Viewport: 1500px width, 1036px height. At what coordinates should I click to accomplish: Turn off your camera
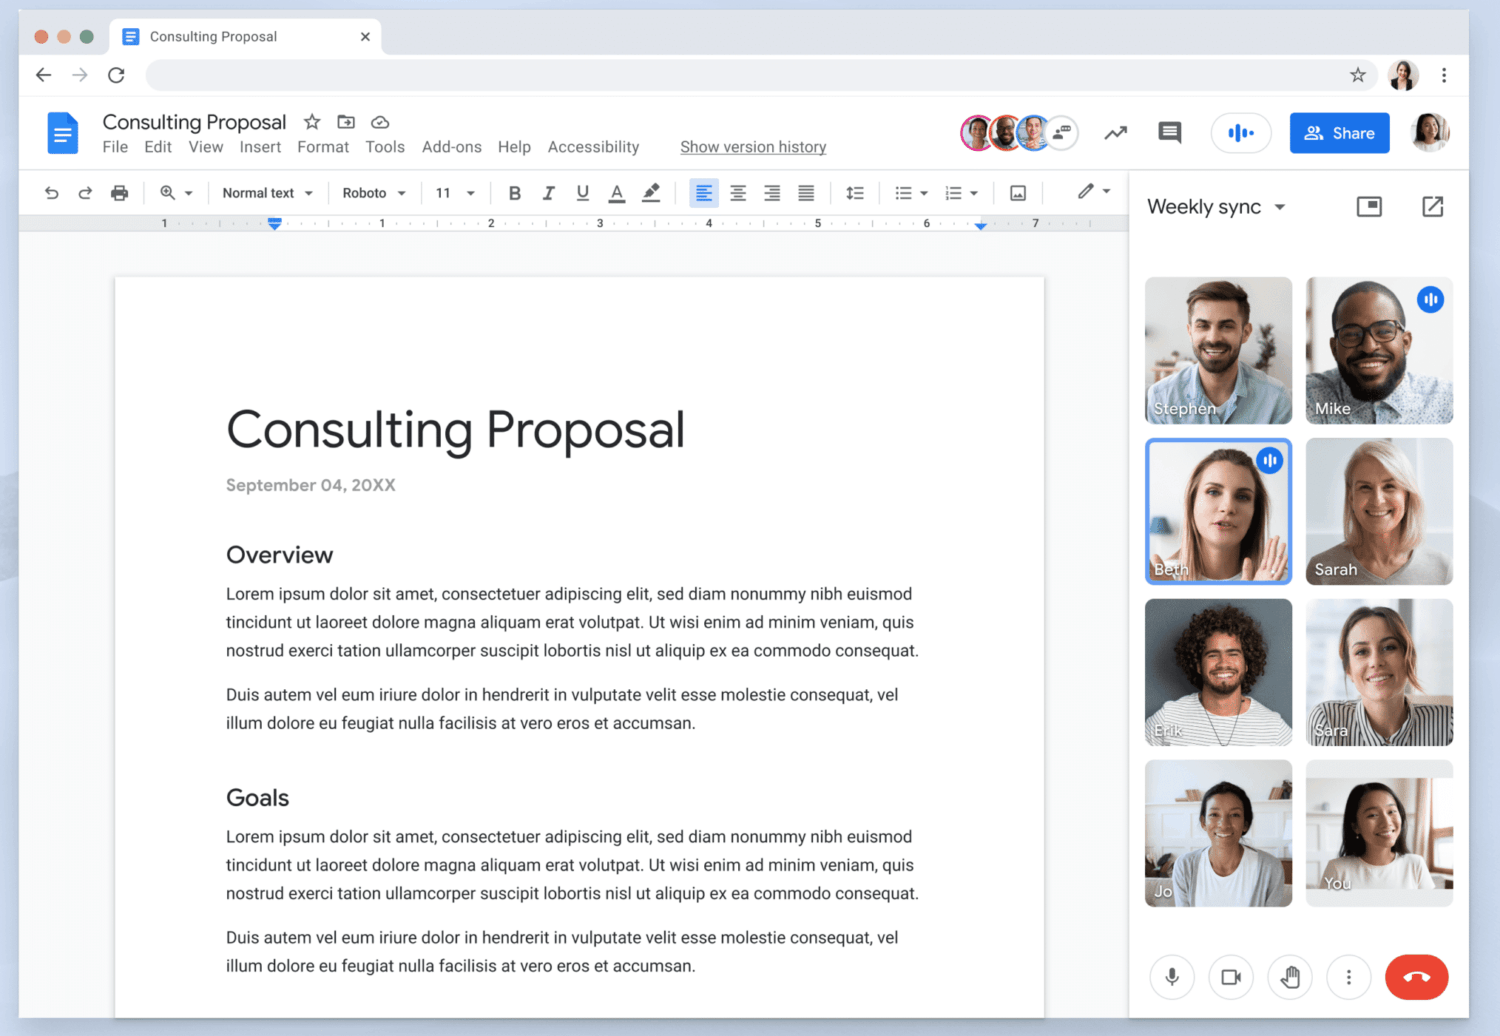pos(1230,977)
